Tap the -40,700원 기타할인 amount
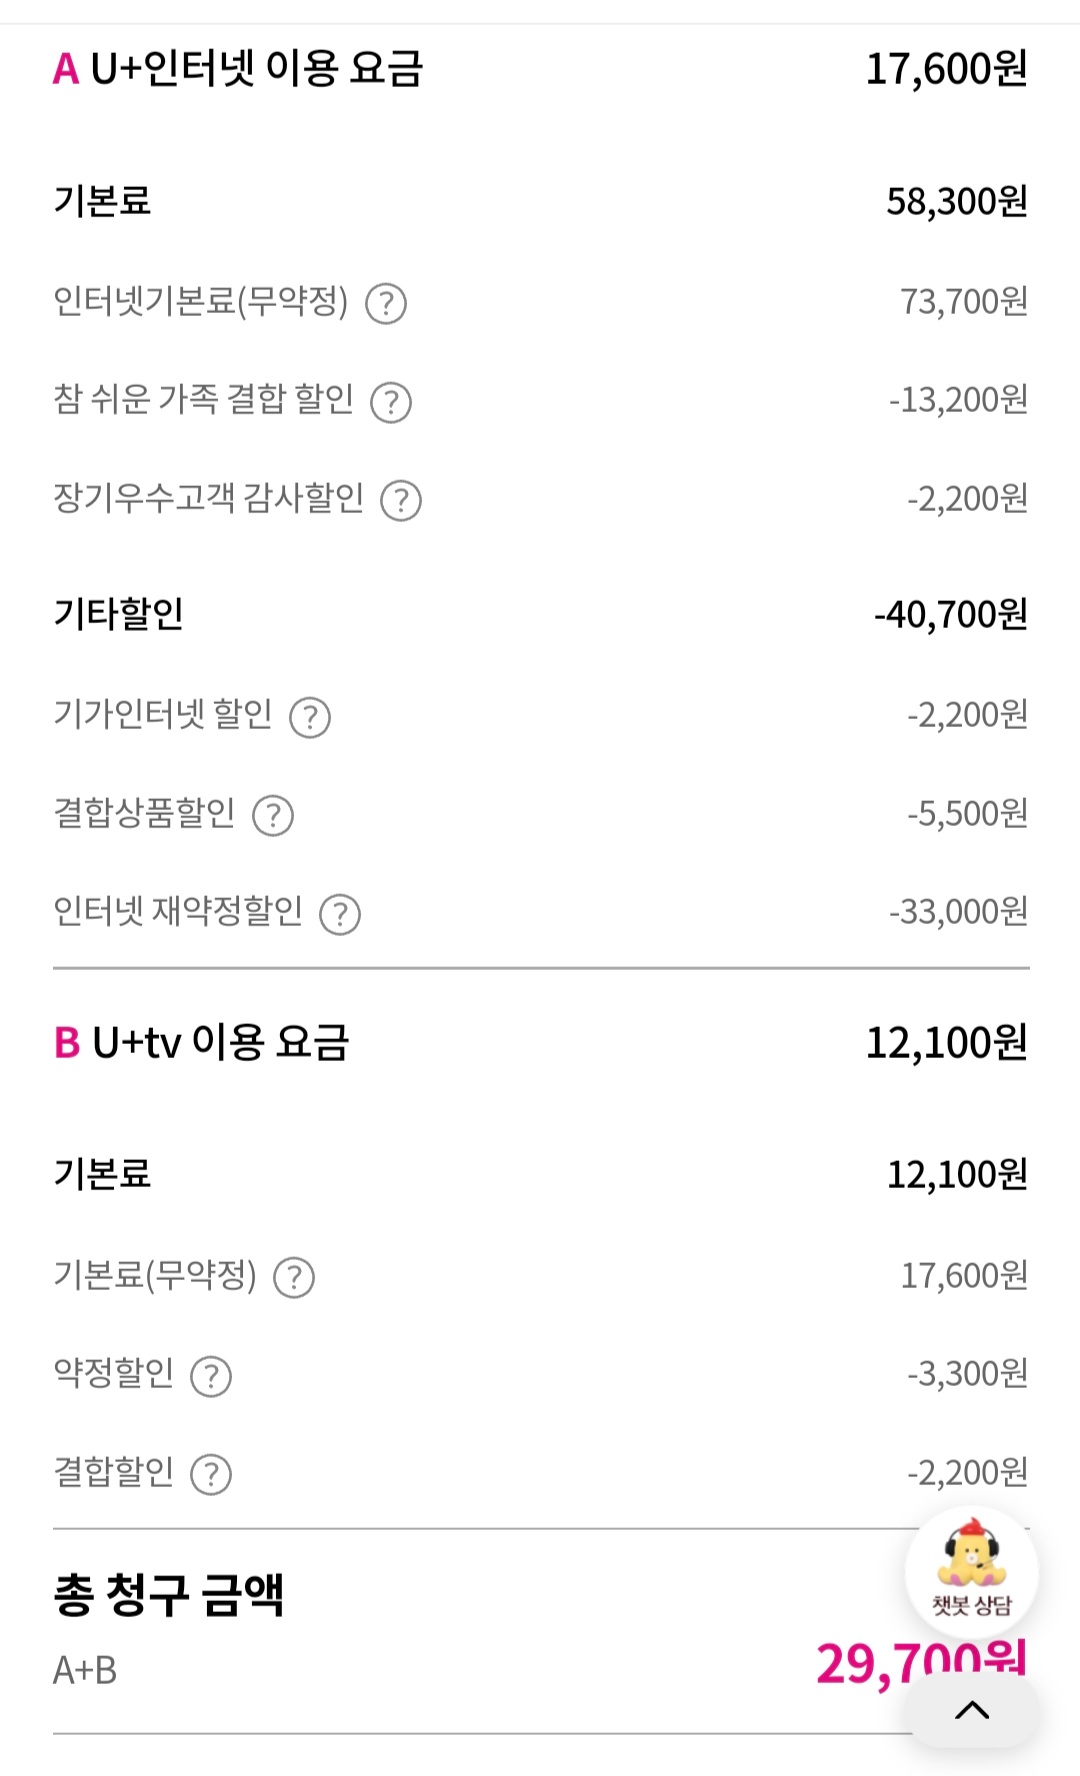 coord(950,615)
